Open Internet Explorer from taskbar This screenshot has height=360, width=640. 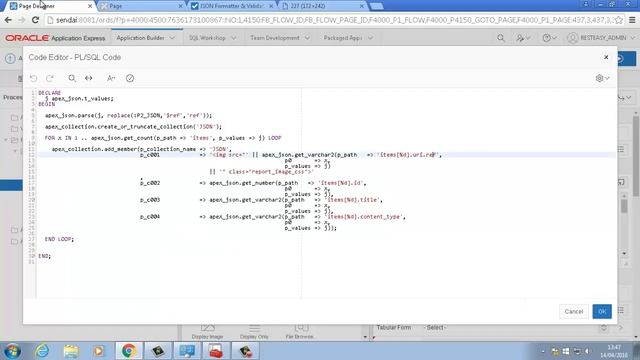click(42, 351)
